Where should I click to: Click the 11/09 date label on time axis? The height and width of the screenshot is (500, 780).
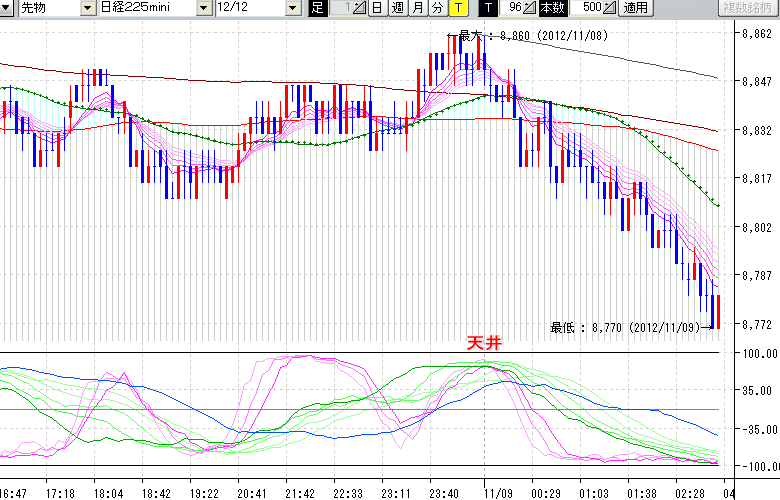pyautogui.click(x=497, y=493)
